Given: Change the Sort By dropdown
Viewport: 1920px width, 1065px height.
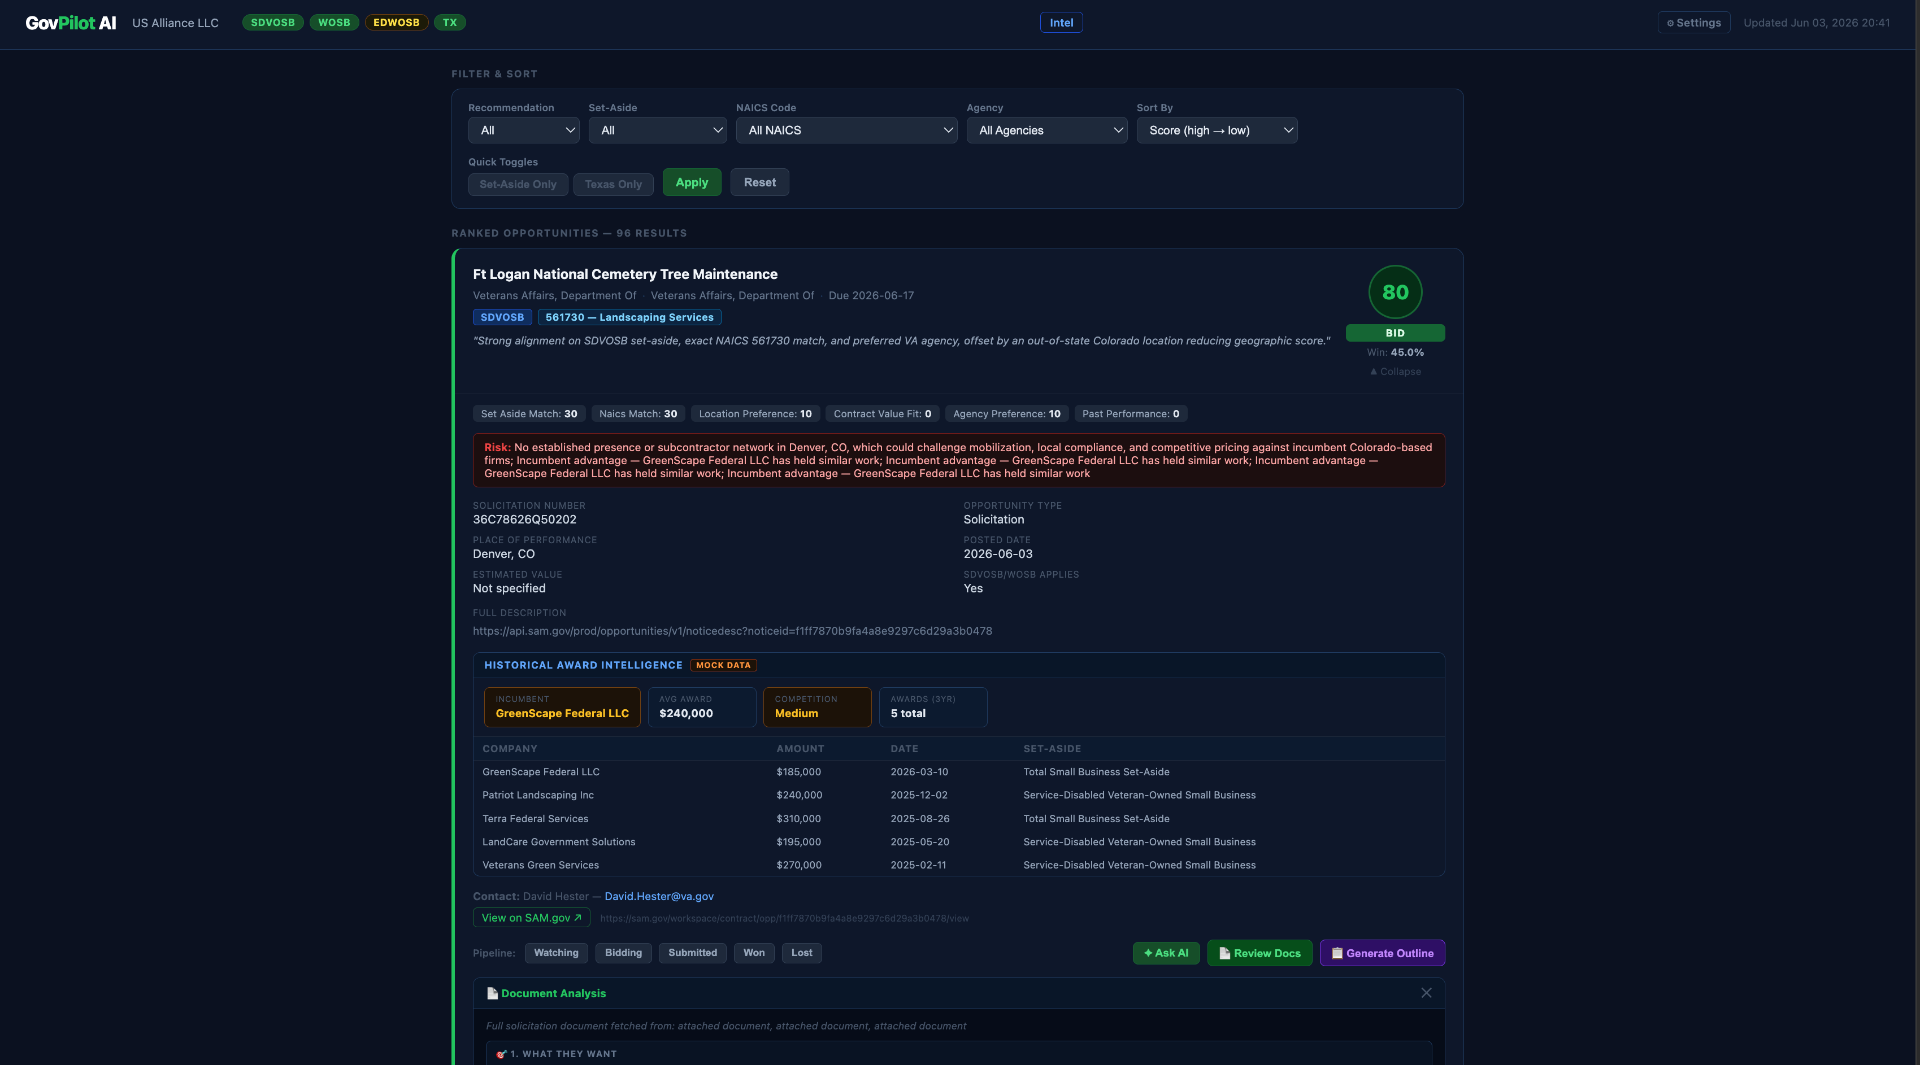Looking at the screenshot, I should pos(1217,130).
